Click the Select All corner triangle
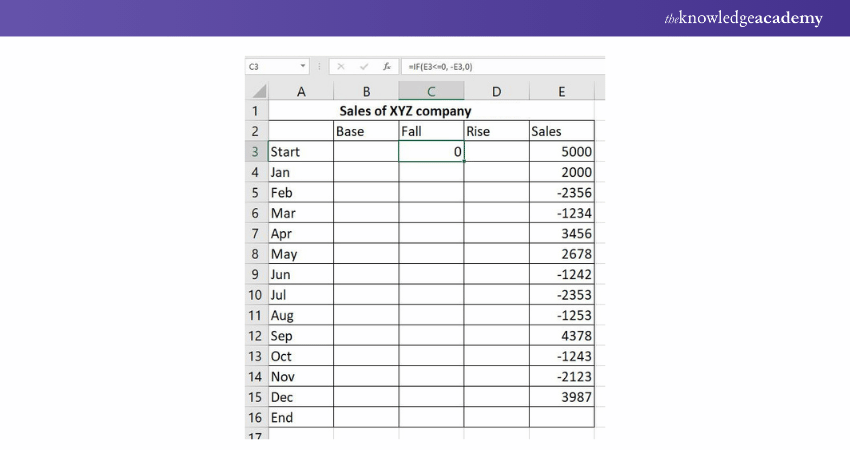This screenshot has height=450, width=850. point(255,92)
